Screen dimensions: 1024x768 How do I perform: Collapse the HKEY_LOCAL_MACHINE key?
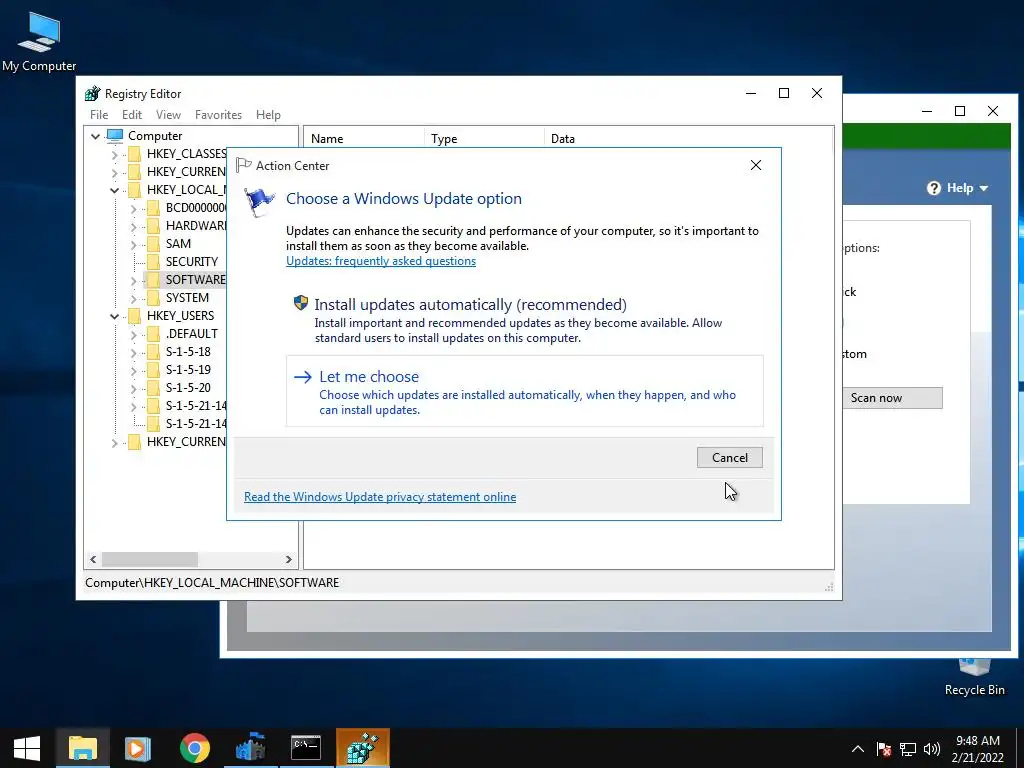coord(114,190)
